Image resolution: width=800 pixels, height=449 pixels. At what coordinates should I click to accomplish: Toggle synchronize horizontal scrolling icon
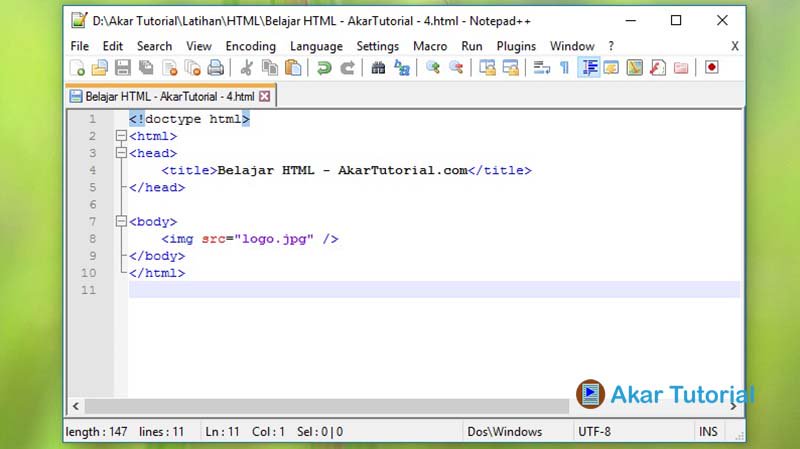tap(511, 68)
